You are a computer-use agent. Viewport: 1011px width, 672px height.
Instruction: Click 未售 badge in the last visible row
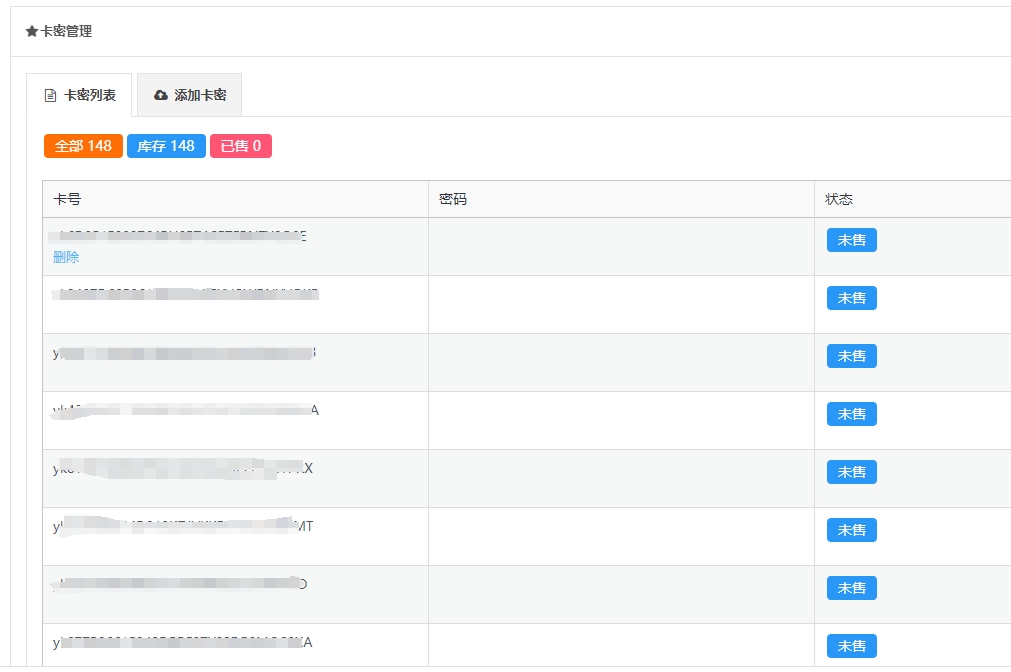(851, 647)
